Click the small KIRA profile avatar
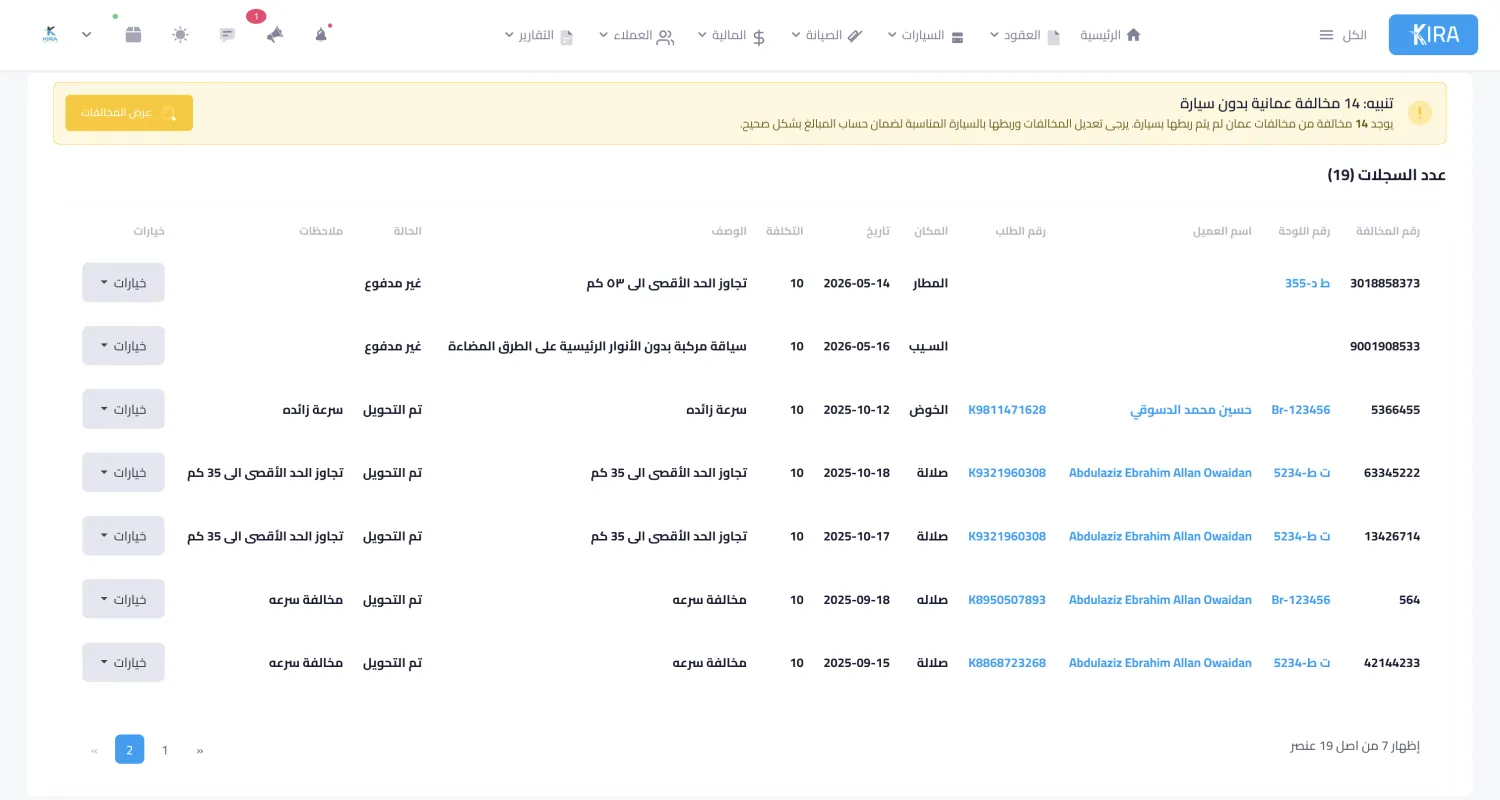 [51, 34]
